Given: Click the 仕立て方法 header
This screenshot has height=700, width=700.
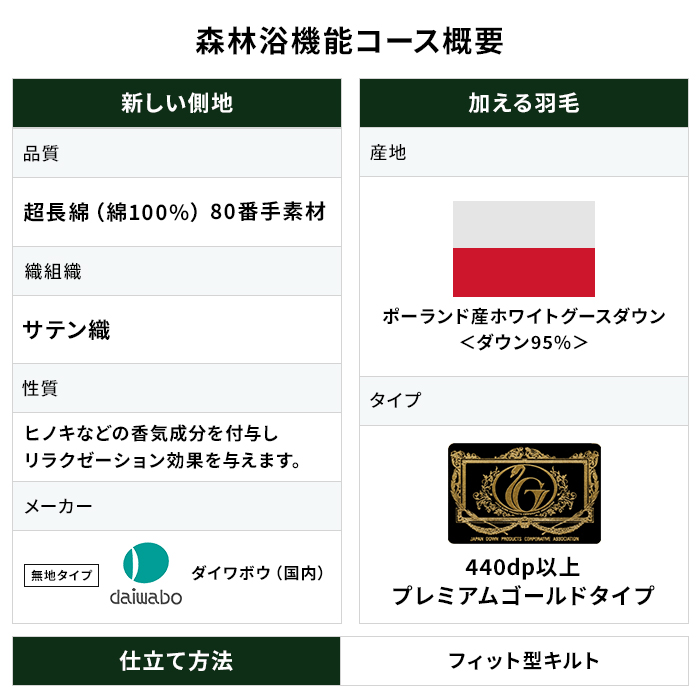Looking at the screenshot, I should pyautogui.click(x=177, y=661).
